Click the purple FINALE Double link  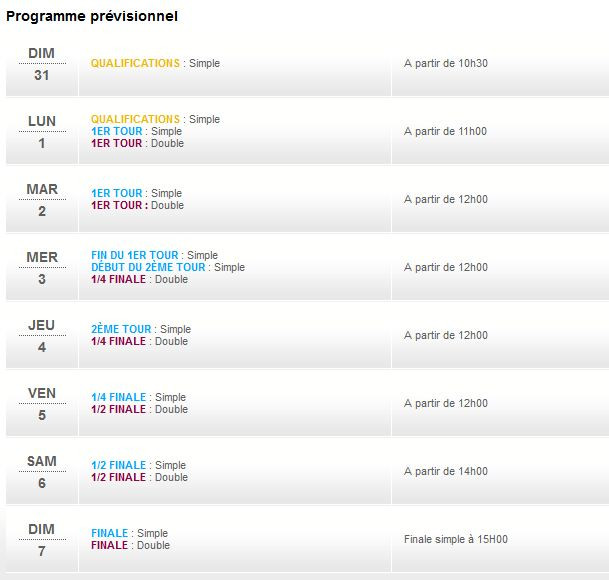(109, 545)
